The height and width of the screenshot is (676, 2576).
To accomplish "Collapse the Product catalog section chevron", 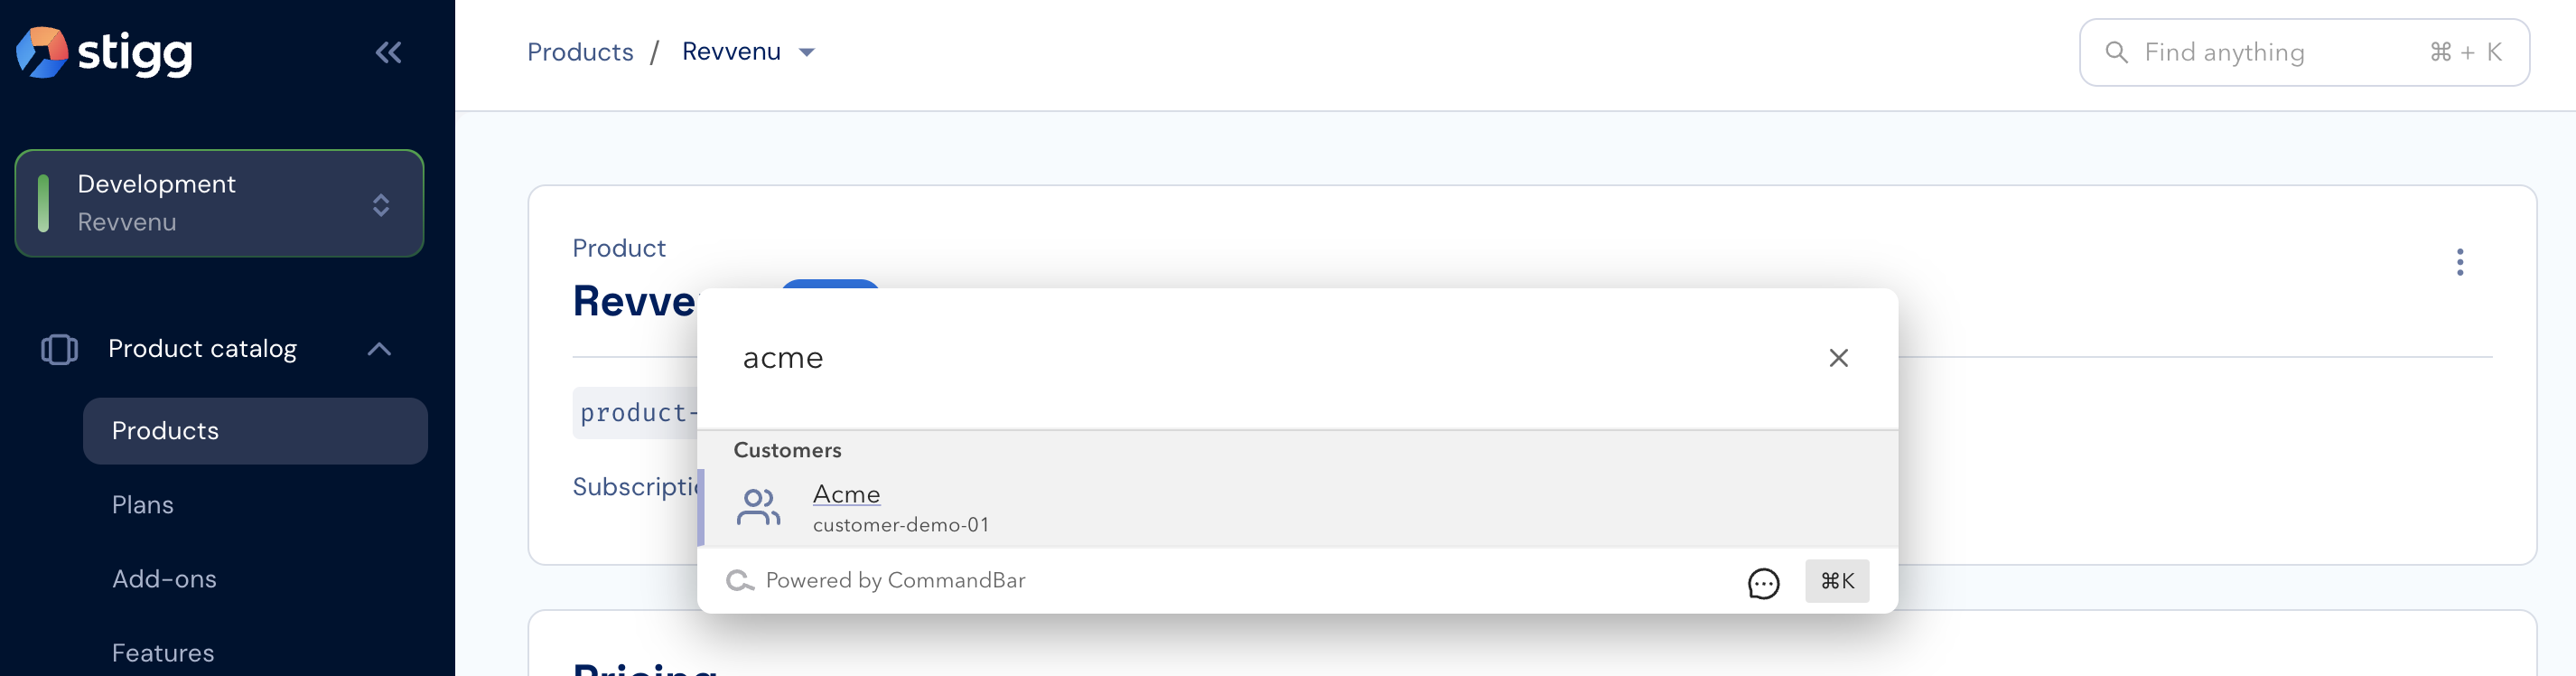I will 379,349.
